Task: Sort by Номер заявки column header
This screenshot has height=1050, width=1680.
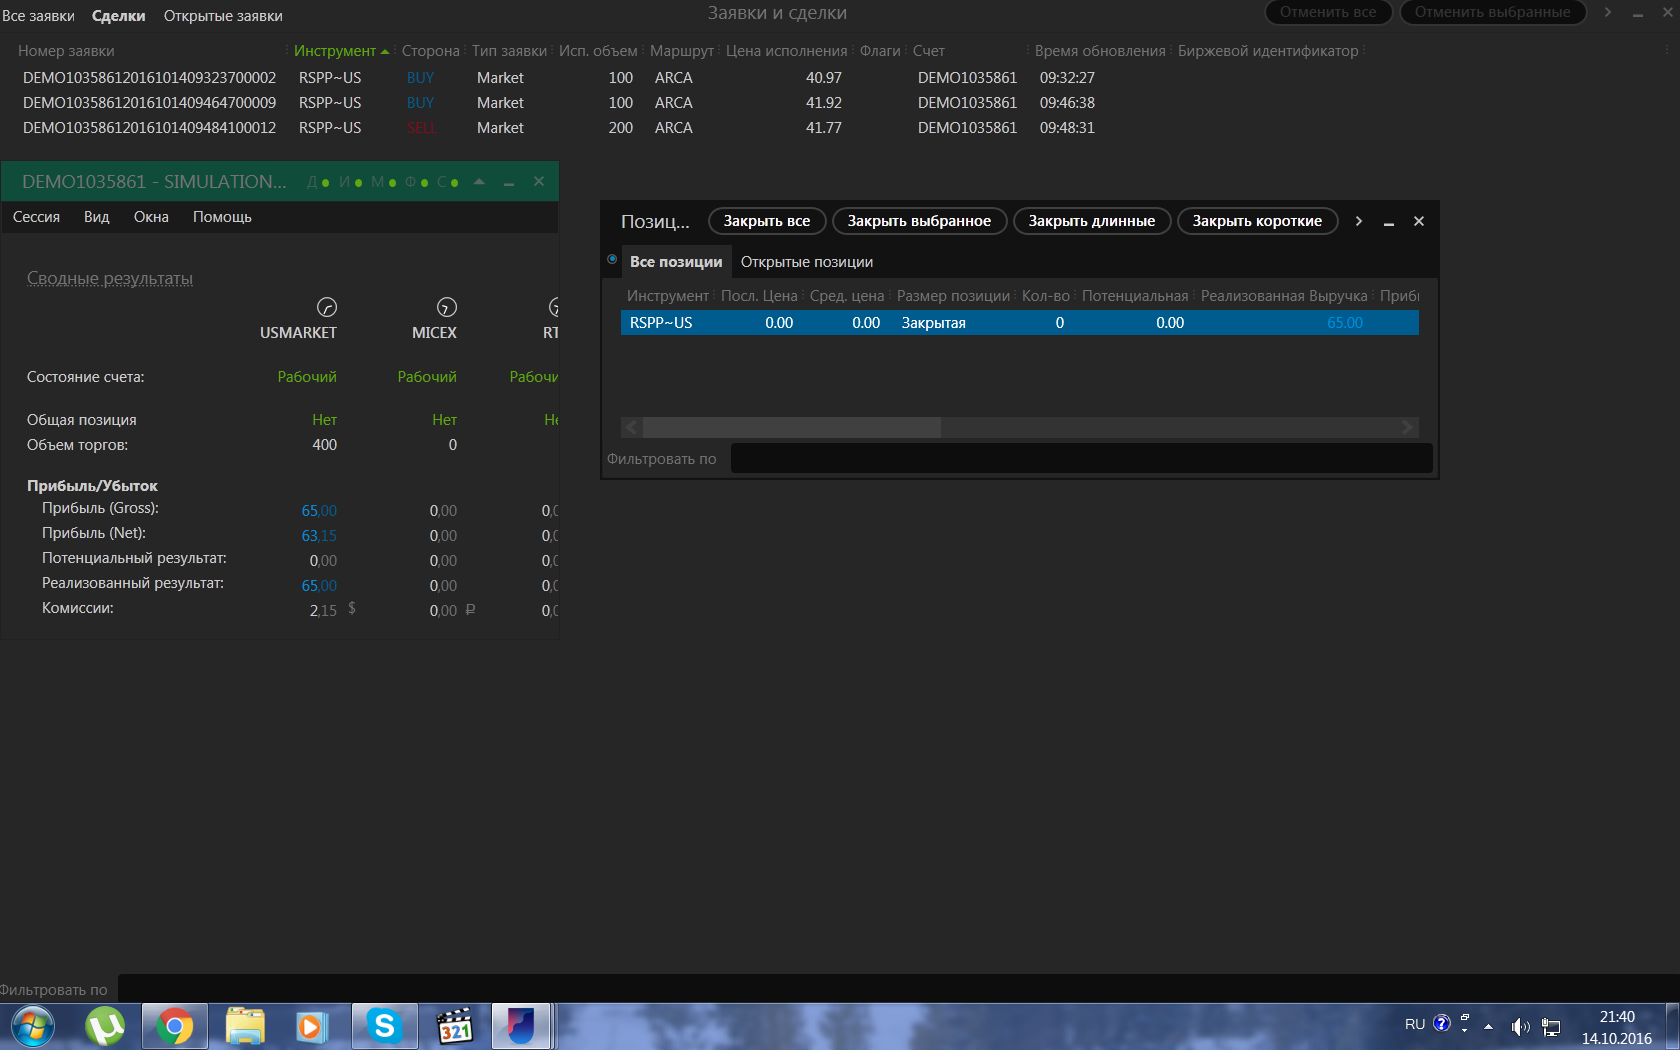Action: point(66,51)
